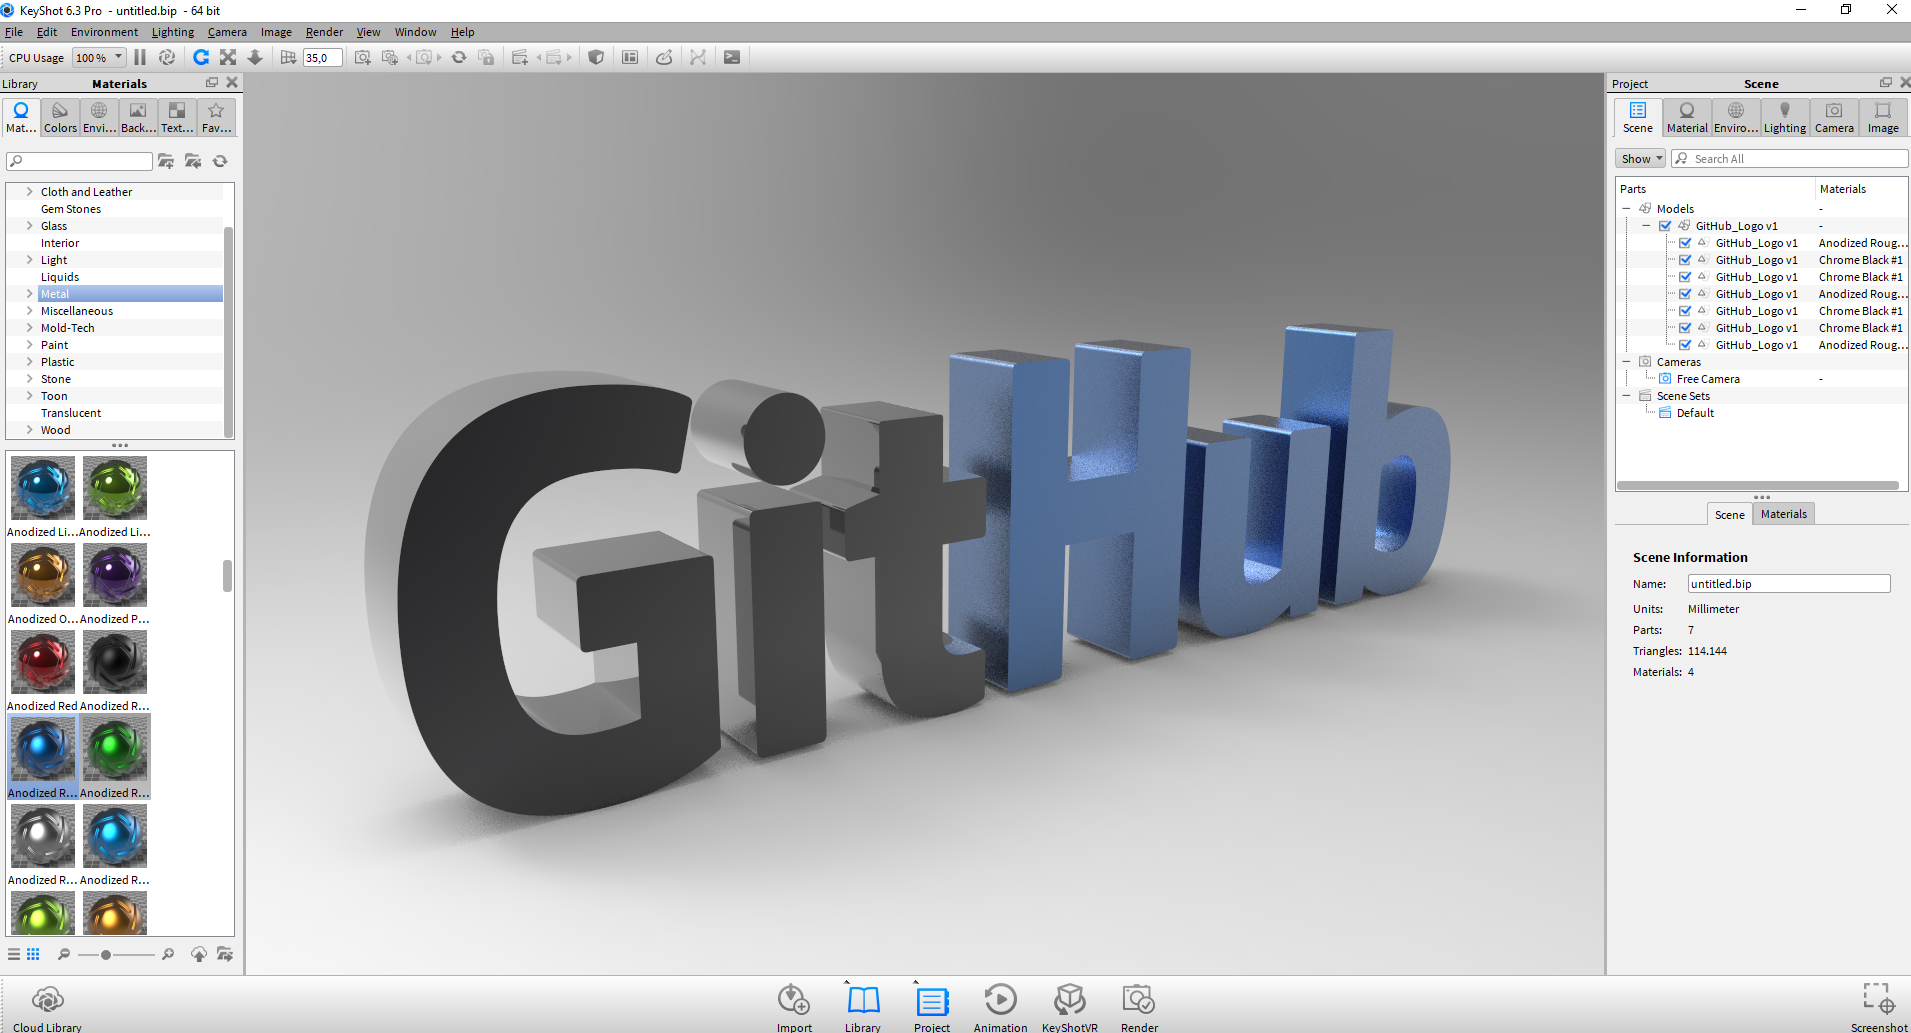Toggle the GitHub_Logo v1 model checkbox
The image size is (1911, 1033).
[x=1665, y=225]
